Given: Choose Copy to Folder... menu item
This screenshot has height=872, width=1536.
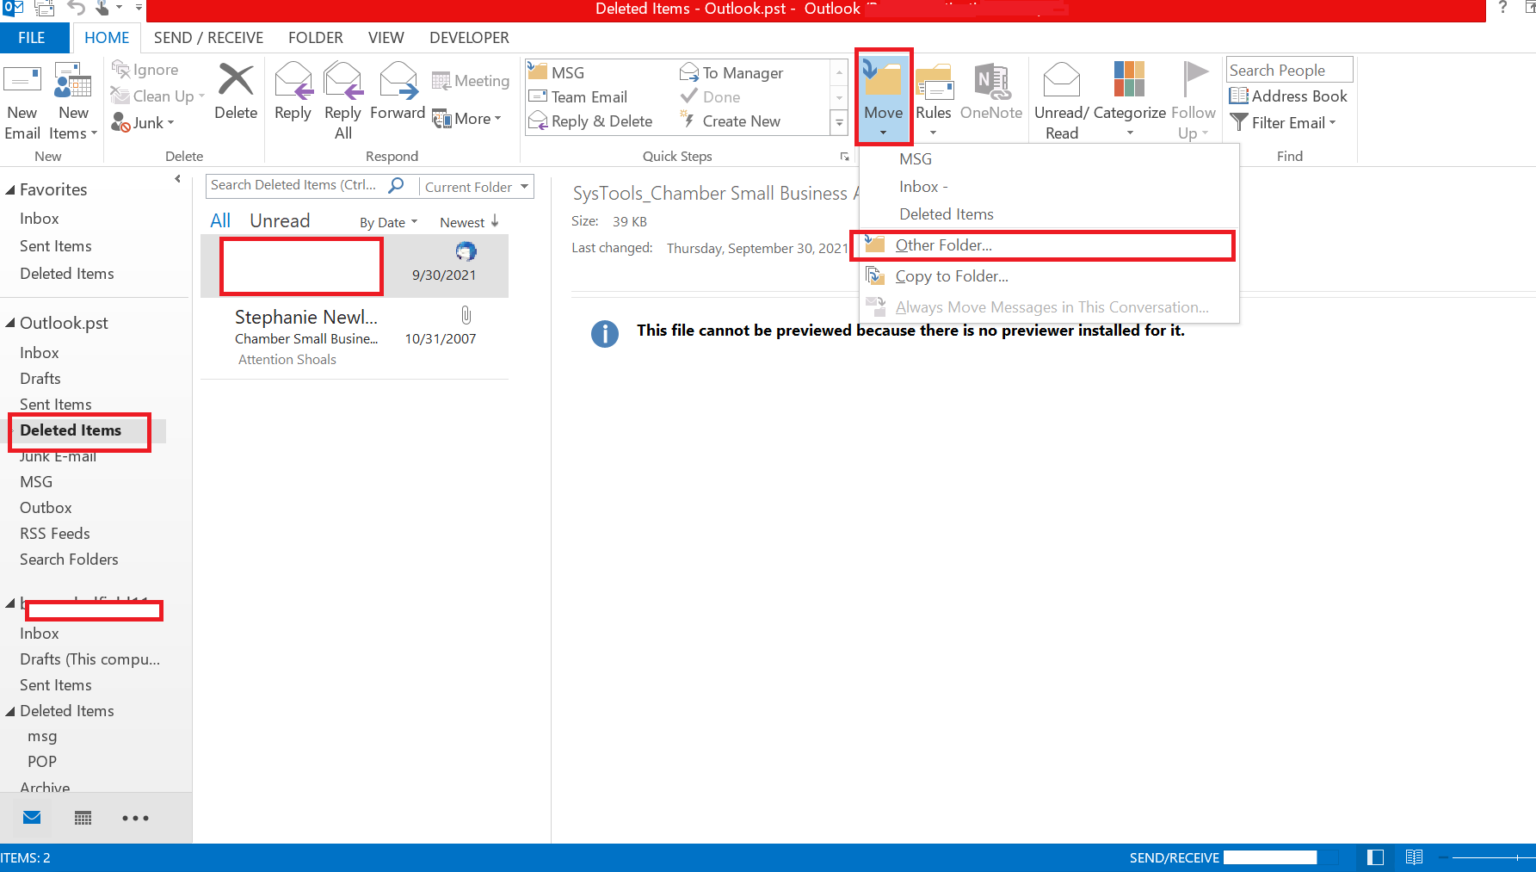Looking at the screenshot, I should [x=1049, y=276].
